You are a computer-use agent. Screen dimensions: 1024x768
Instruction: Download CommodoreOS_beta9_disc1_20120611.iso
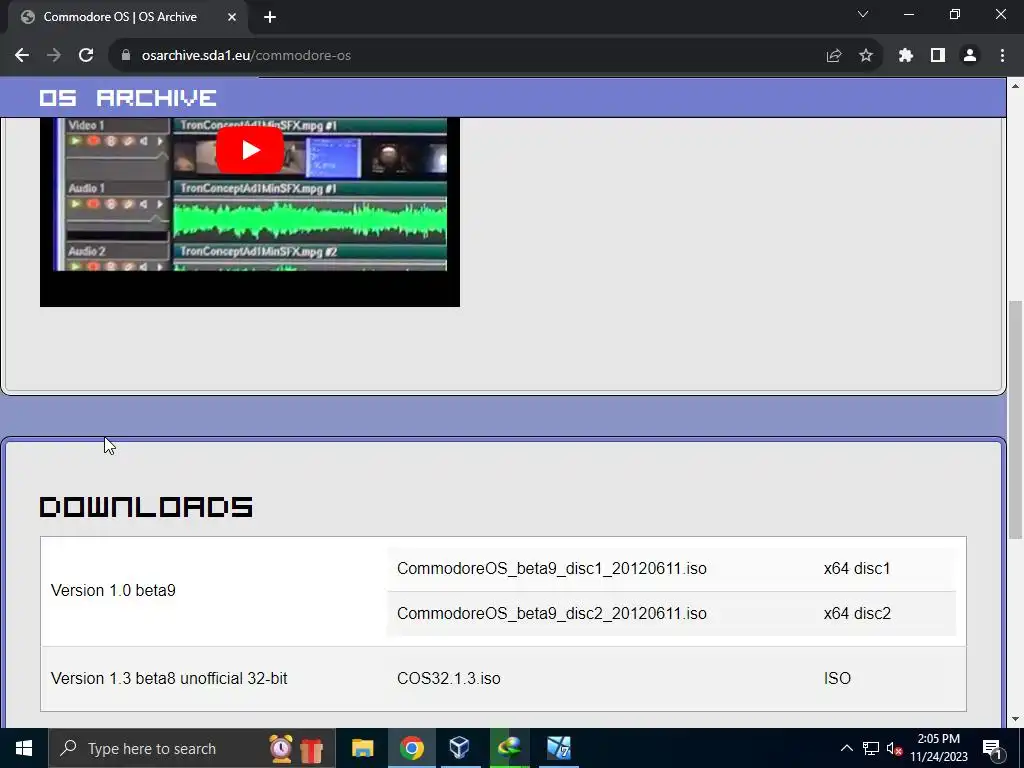tap(551, 568)
